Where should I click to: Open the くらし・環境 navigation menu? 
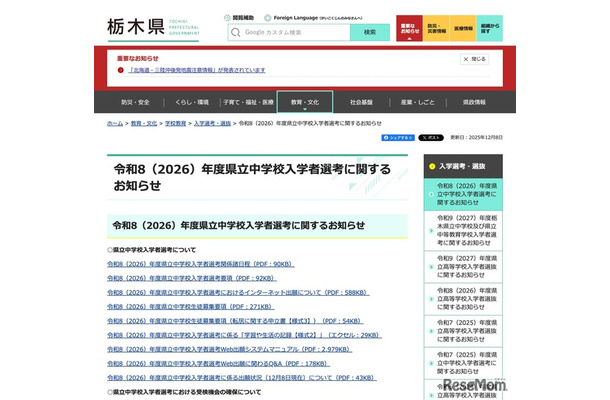(x=192, y=102)
